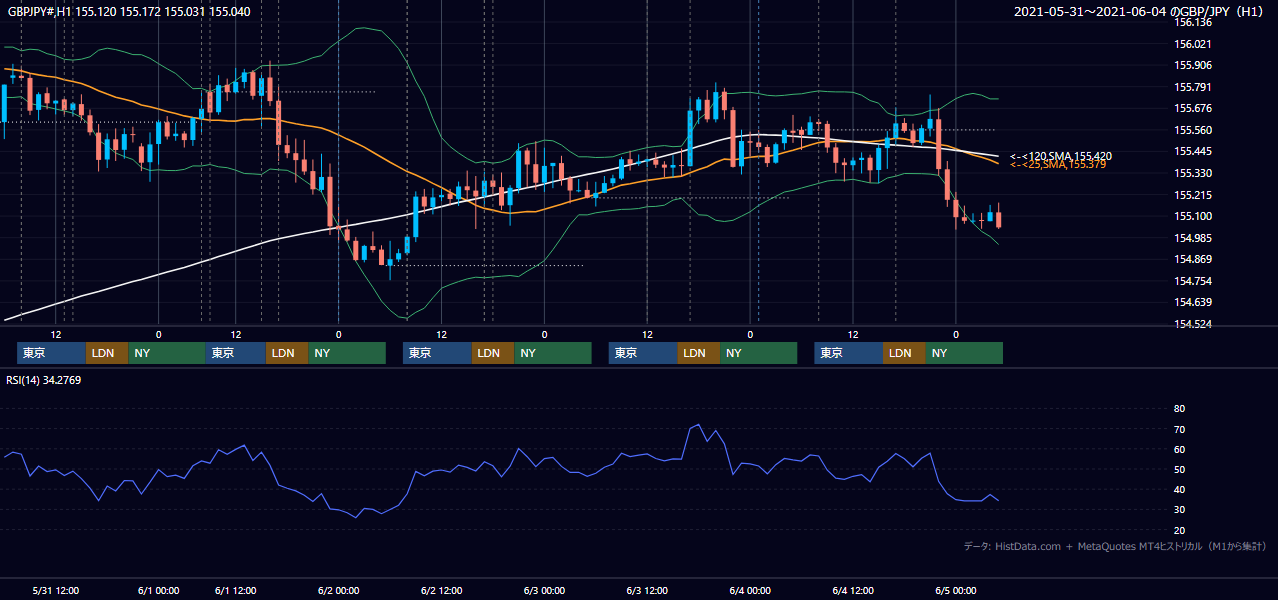
Task: Pick the 155.560 price label
Action: pos(1193,130)
